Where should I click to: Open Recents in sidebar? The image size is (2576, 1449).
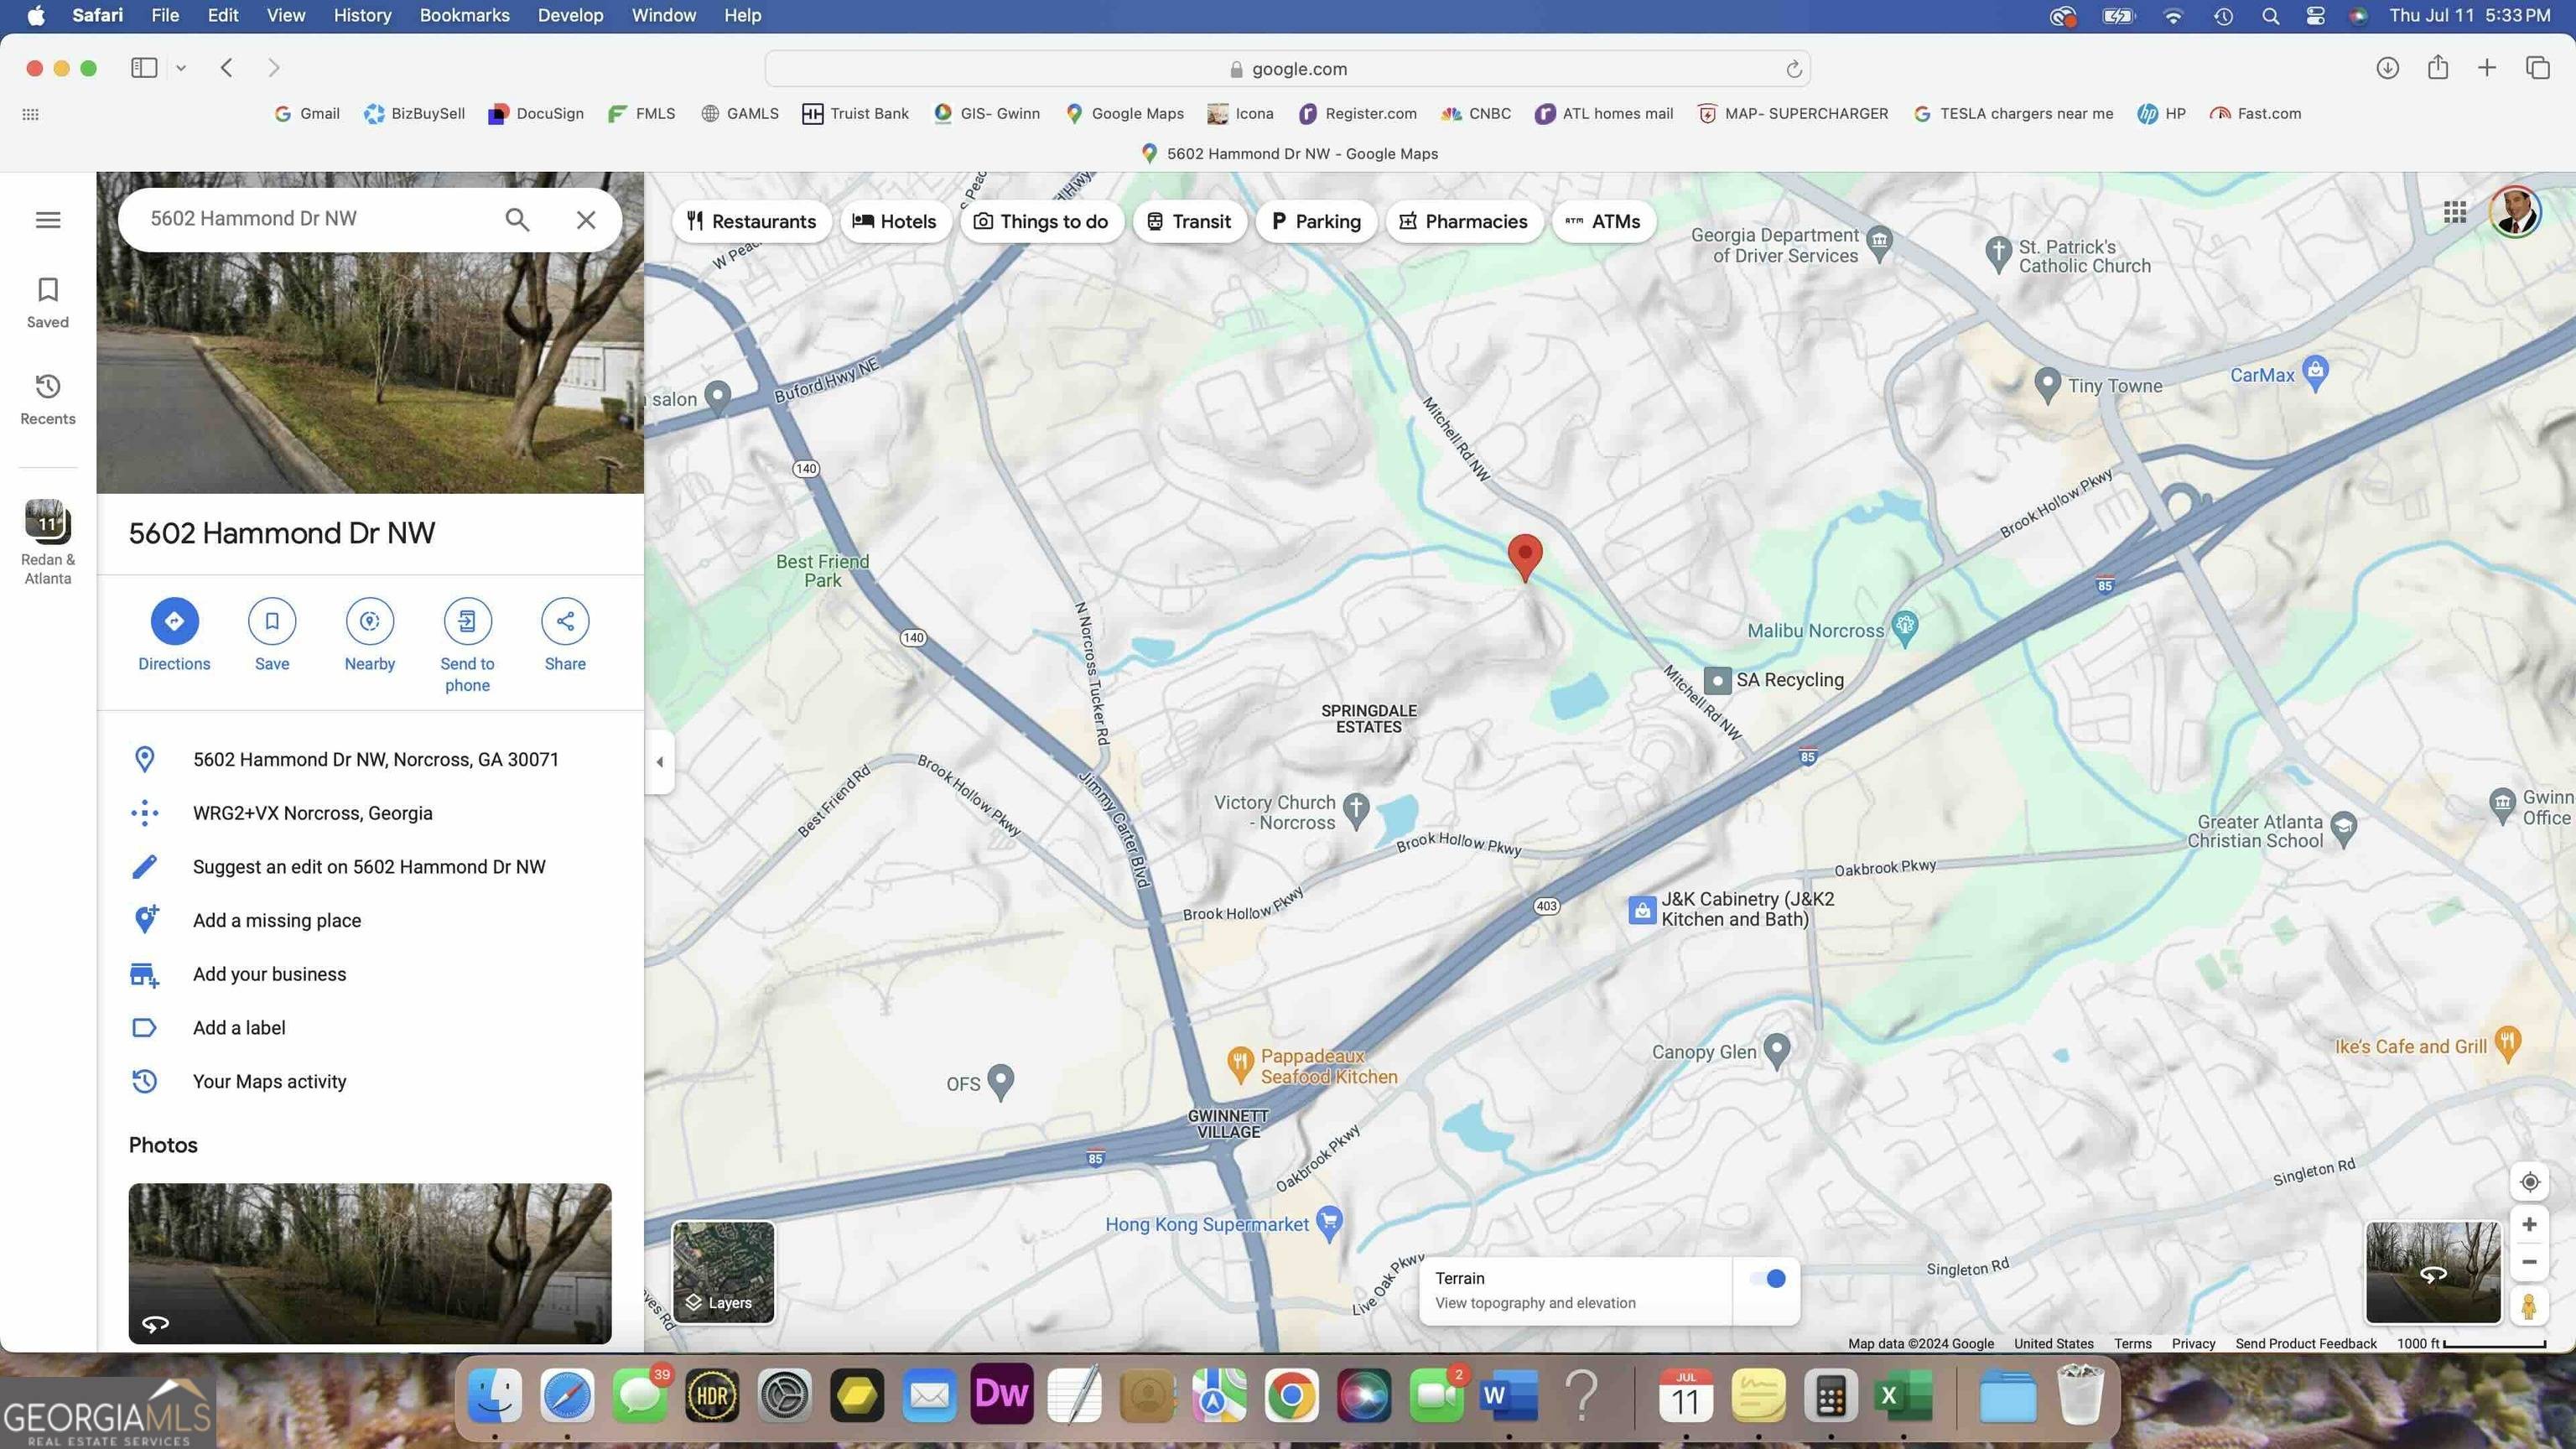[48, 399]
